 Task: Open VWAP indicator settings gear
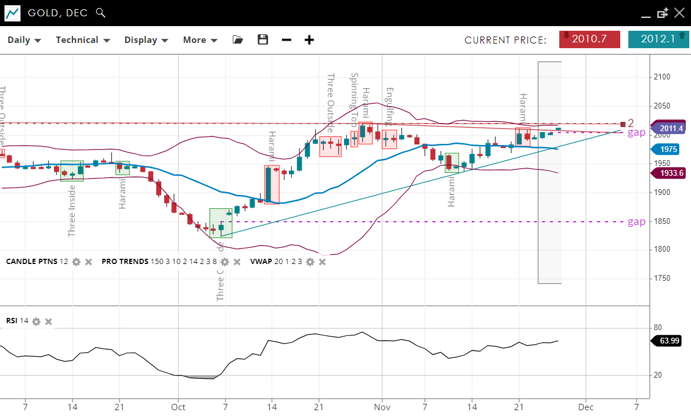[x=310, y=262]
